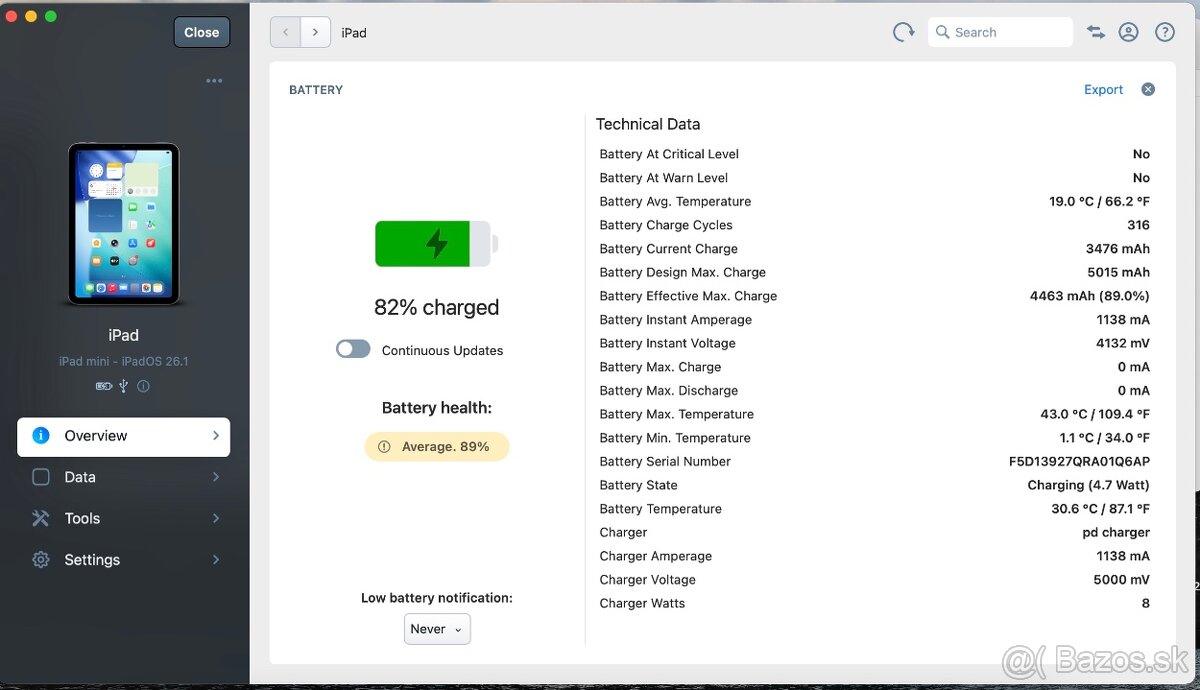Image resolution: width=1200 pixels, height=690 pixels.
Task: Select the Overview sidebar item
Action: click(x=124, y=437)
